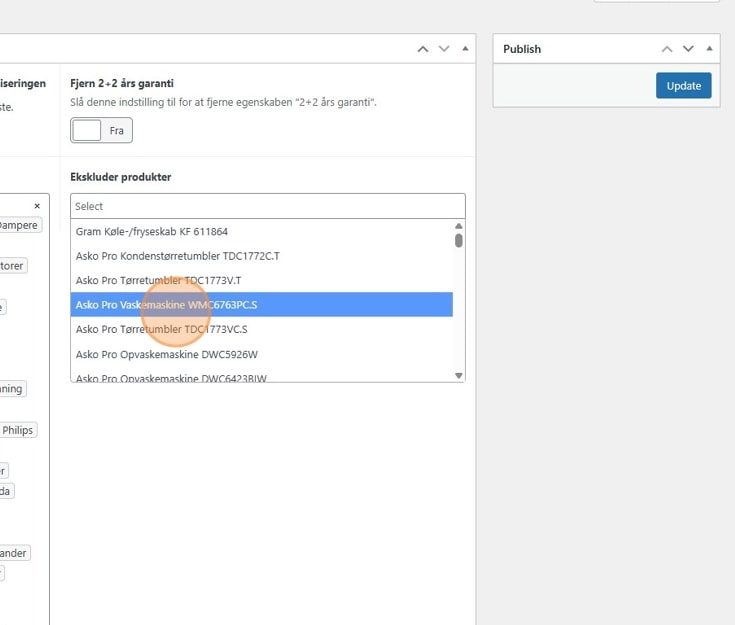Select 'Asko Pro Tørretumbler TDC1773V.T' option
This screenshot has width=735, height=625.
pos(262,280)
